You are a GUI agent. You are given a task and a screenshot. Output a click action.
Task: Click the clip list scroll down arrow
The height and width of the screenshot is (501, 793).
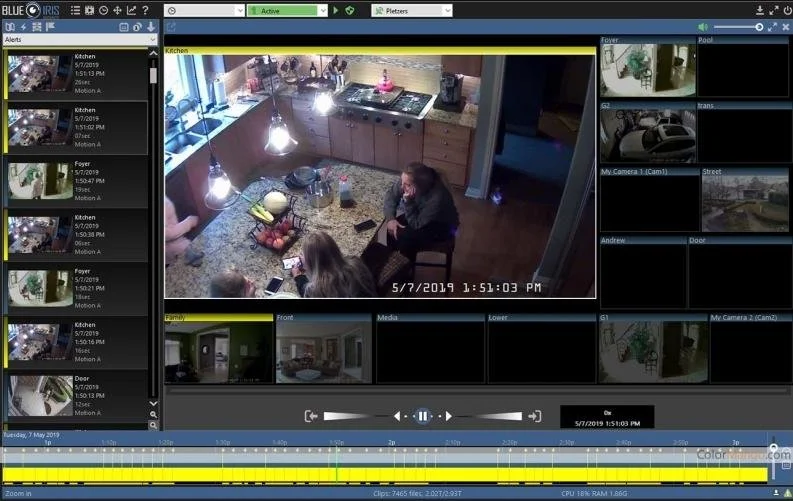[x=153, y=403]
